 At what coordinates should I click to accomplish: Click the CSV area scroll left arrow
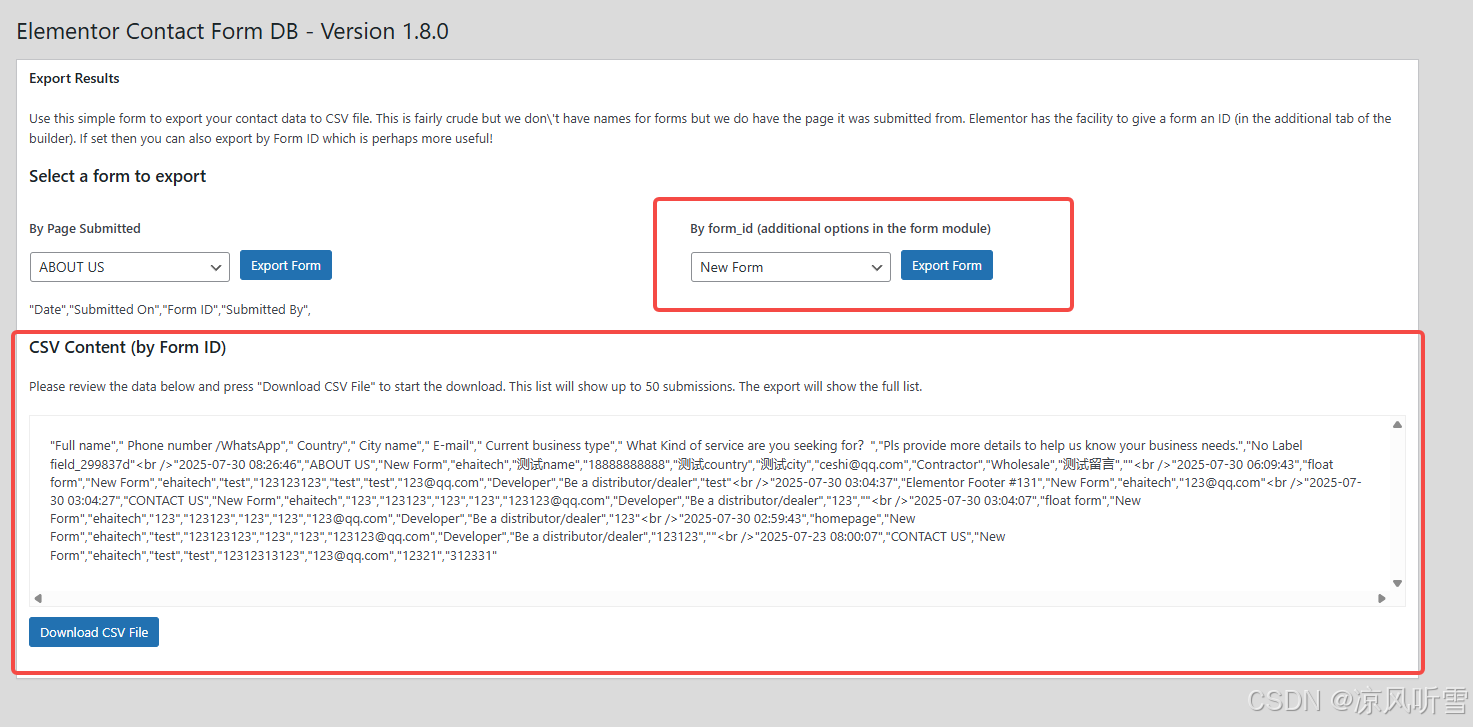pos(38,598)
